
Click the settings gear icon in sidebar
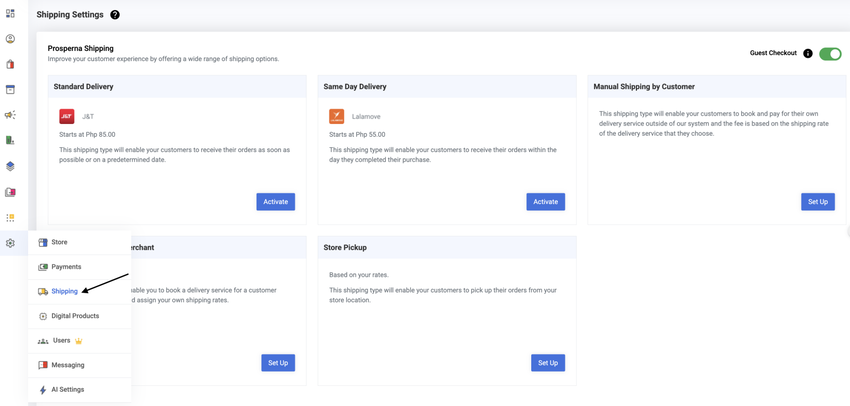[10, 243]
